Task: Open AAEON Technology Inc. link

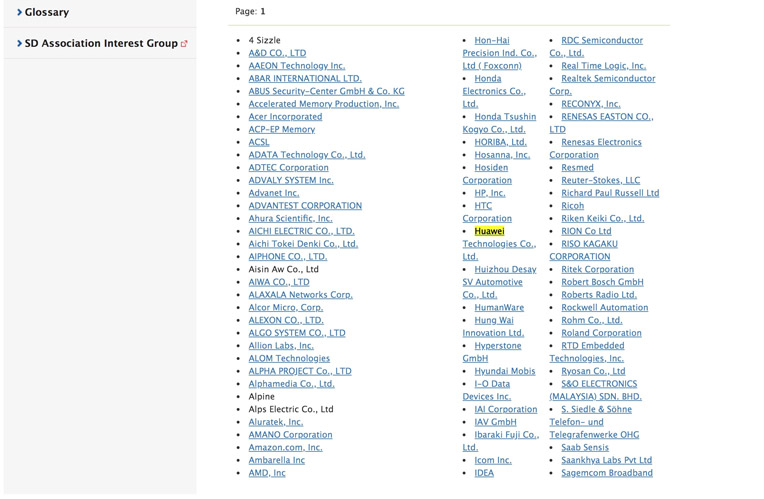Action: coord(297,66)
